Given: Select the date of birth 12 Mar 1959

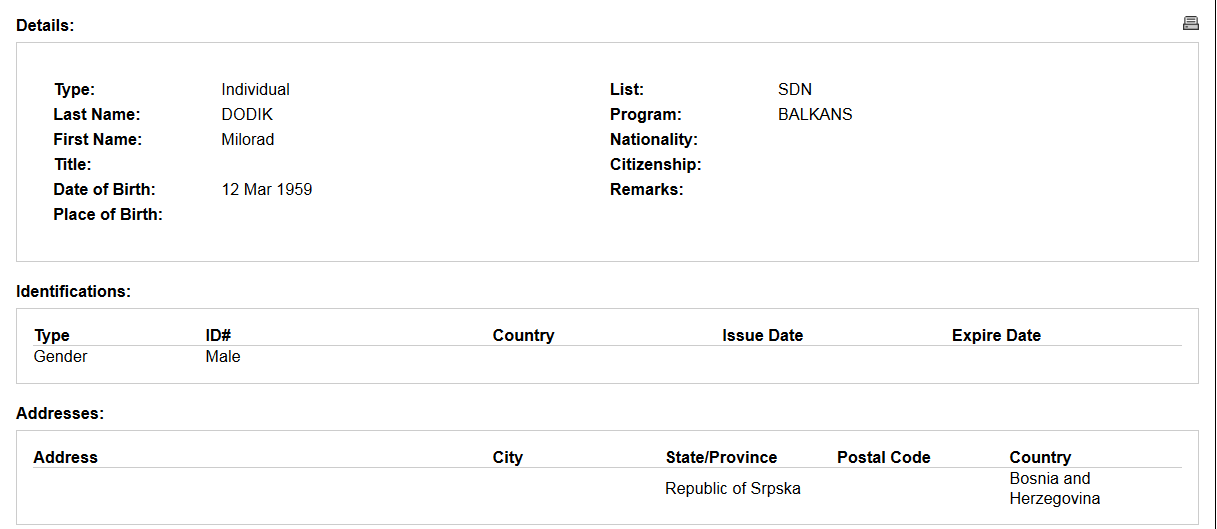Looking at the screenshot, I should (266, 190).
